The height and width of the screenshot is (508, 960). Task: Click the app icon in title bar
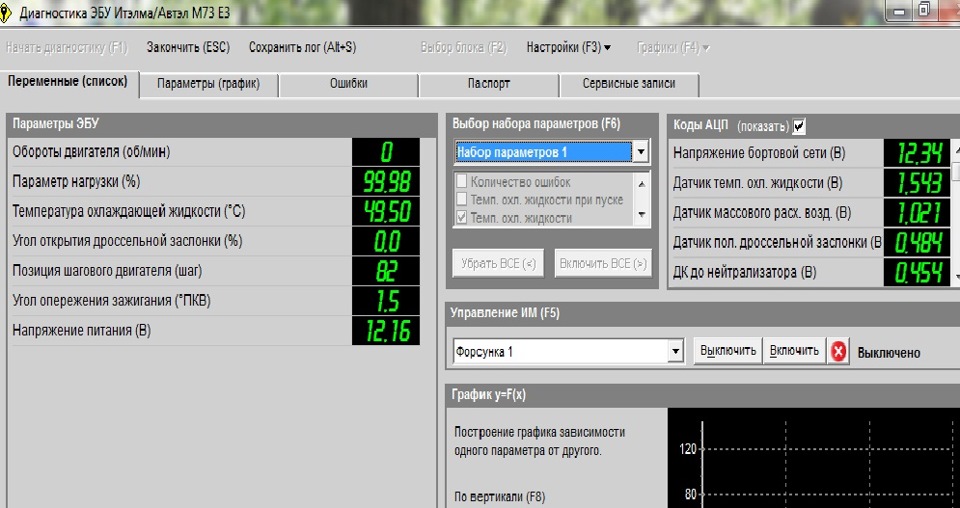[5, 12]
